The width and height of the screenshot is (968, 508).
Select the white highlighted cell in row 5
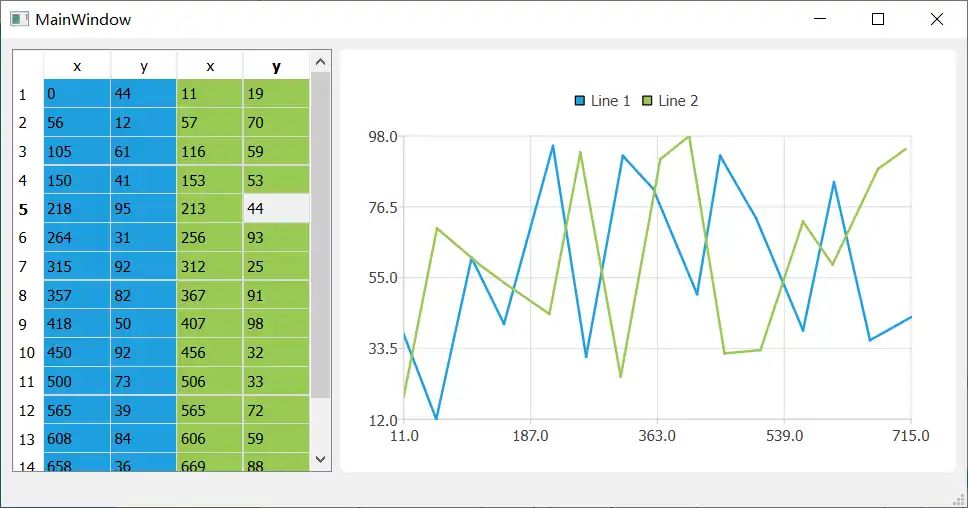point(276,209)
